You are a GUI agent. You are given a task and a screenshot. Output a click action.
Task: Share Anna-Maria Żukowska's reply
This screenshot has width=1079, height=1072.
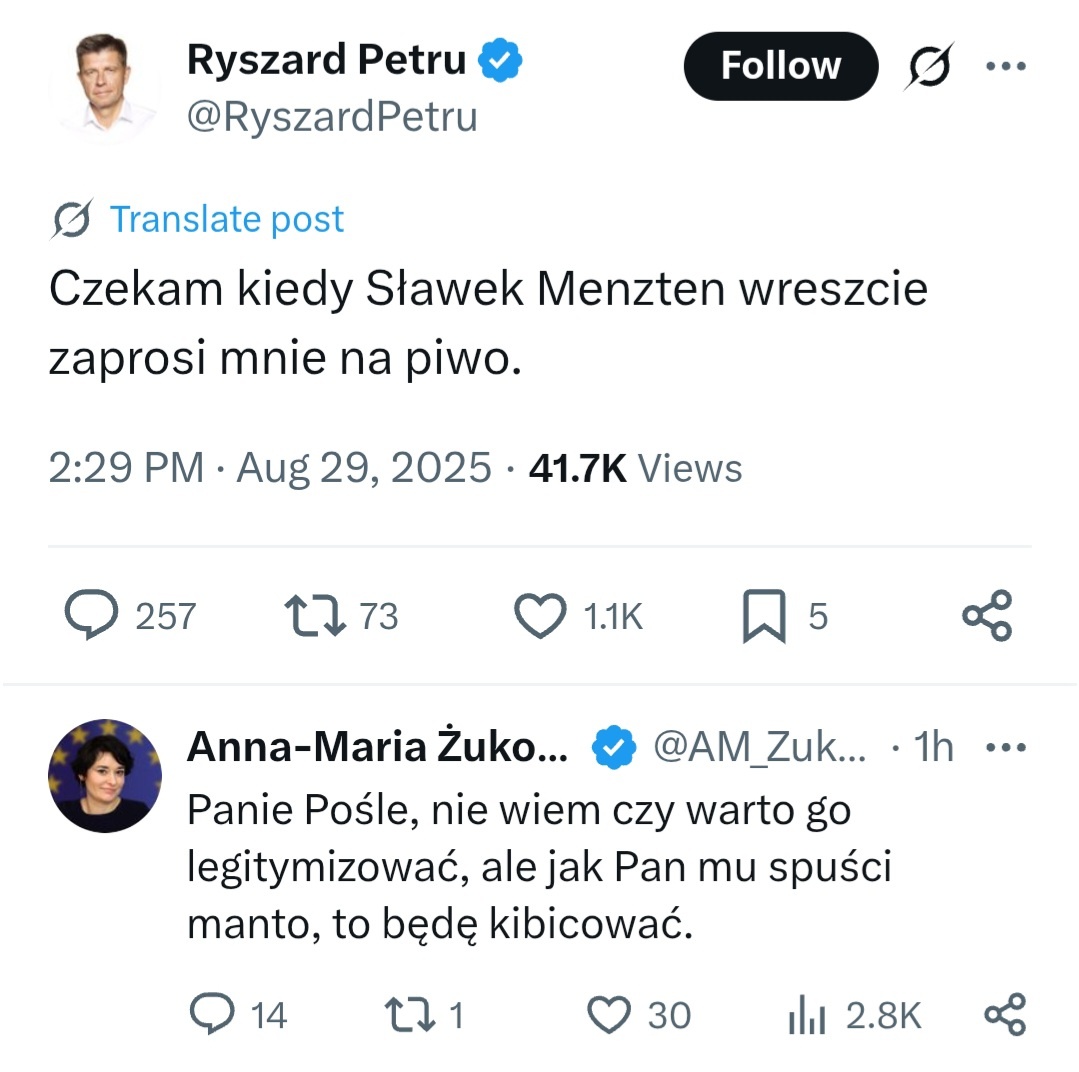click(x=1005, y=1015)
